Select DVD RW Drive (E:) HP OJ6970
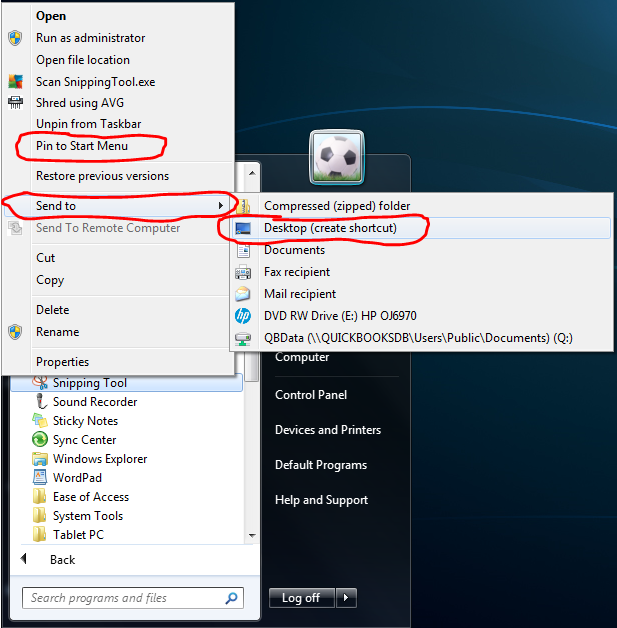 click(x=340, y=316)
